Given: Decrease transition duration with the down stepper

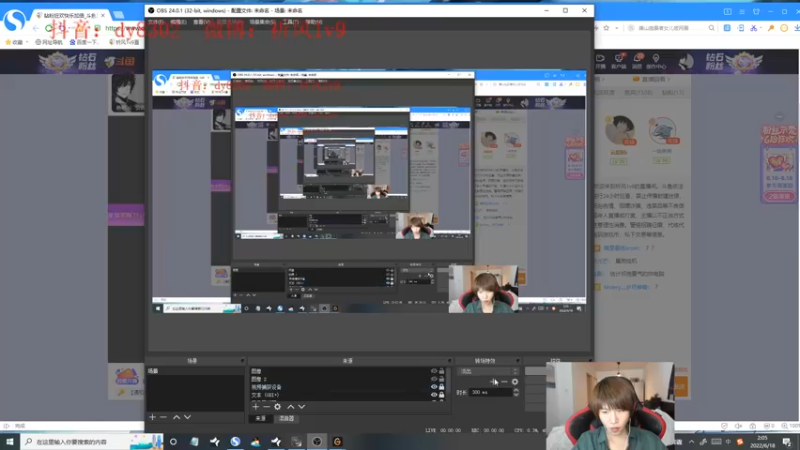Looking at the screenshot, I should tap(516, 394).
